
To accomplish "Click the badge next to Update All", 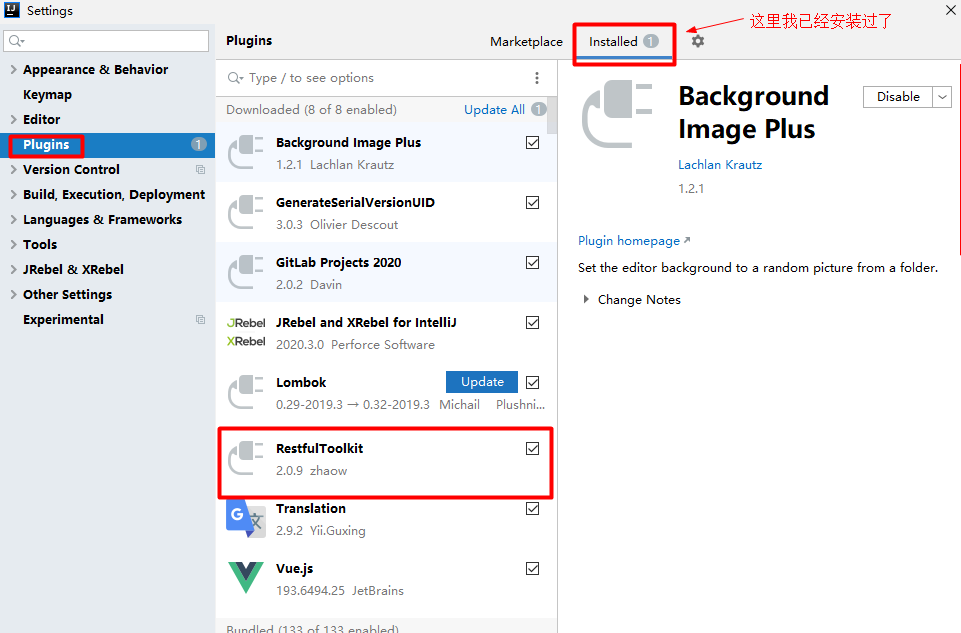I will (539, 109).
